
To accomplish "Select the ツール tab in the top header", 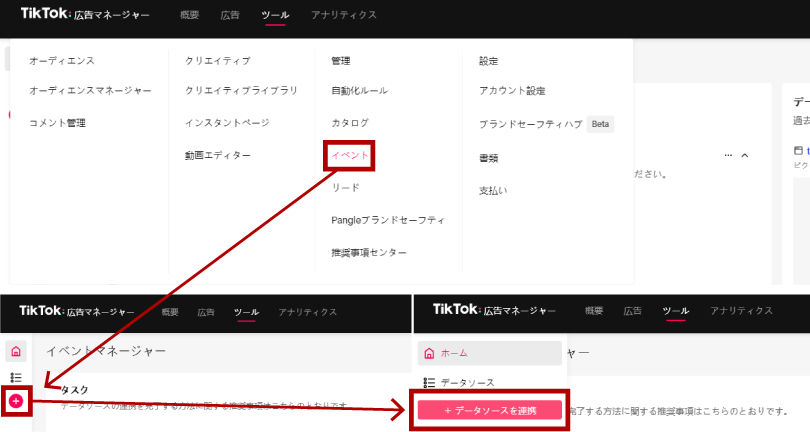I will [275, 15].
